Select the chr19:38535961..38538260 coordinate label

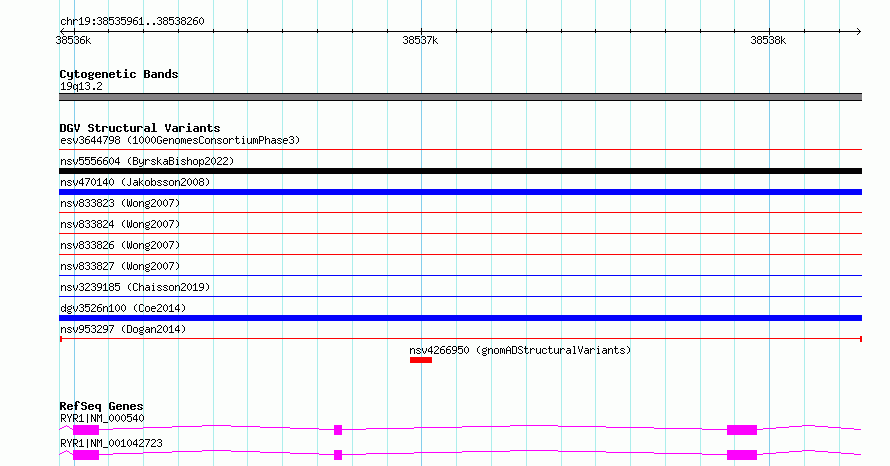point(132,22)
